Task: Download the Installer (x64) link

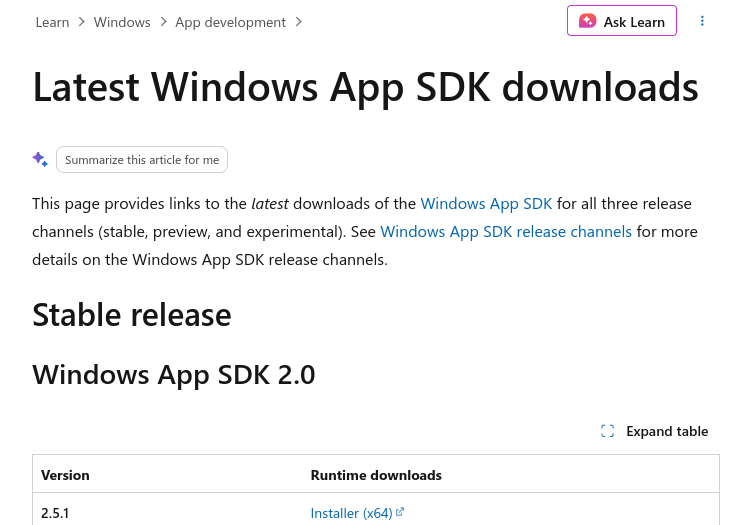Action: coord(351,513)
